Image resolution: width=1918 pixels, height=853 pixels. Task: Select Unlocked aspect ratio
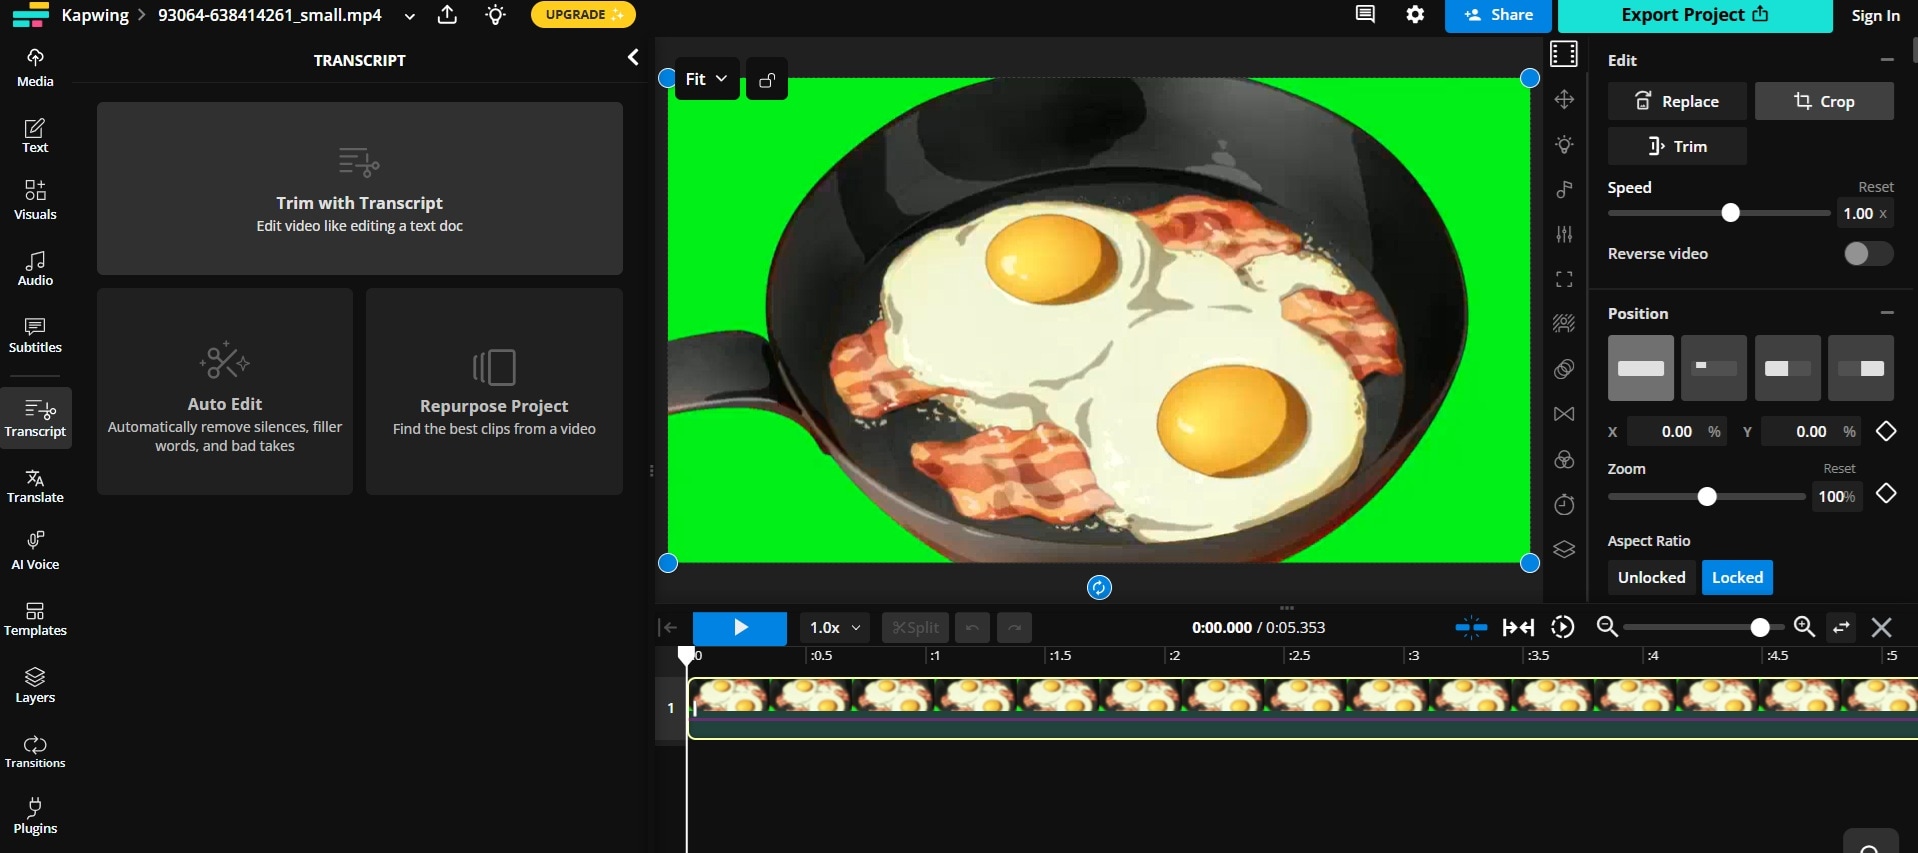(1651, 578)
